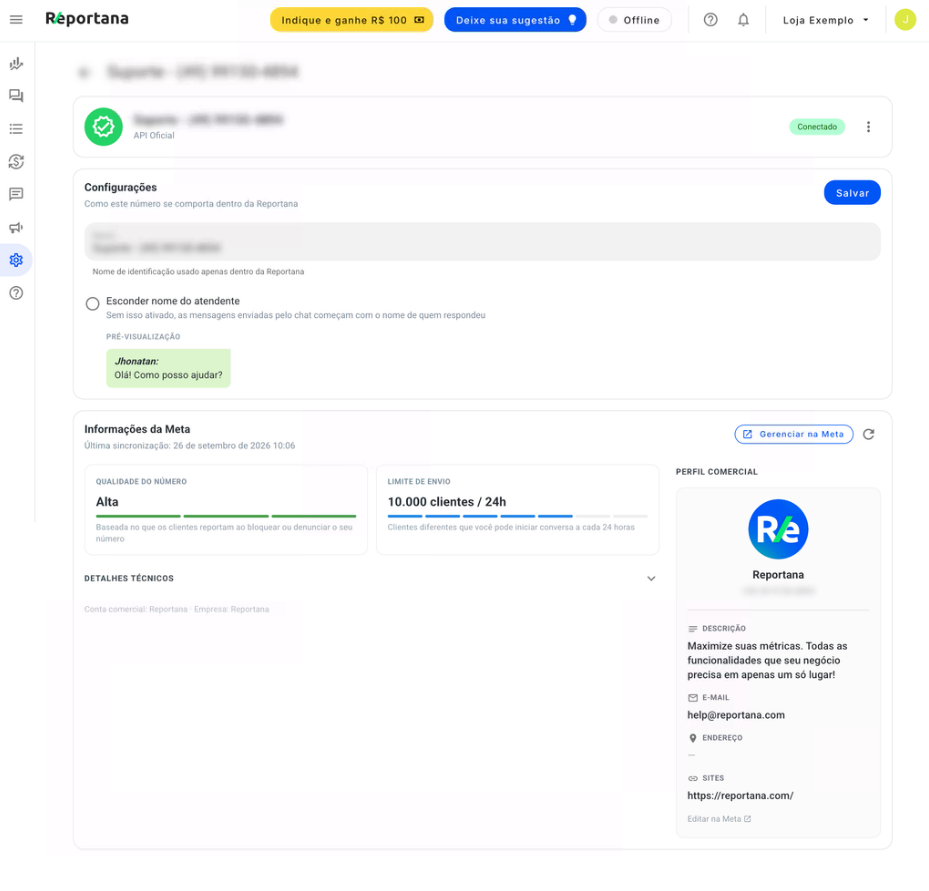Click the identification name input field

(482, 242)
